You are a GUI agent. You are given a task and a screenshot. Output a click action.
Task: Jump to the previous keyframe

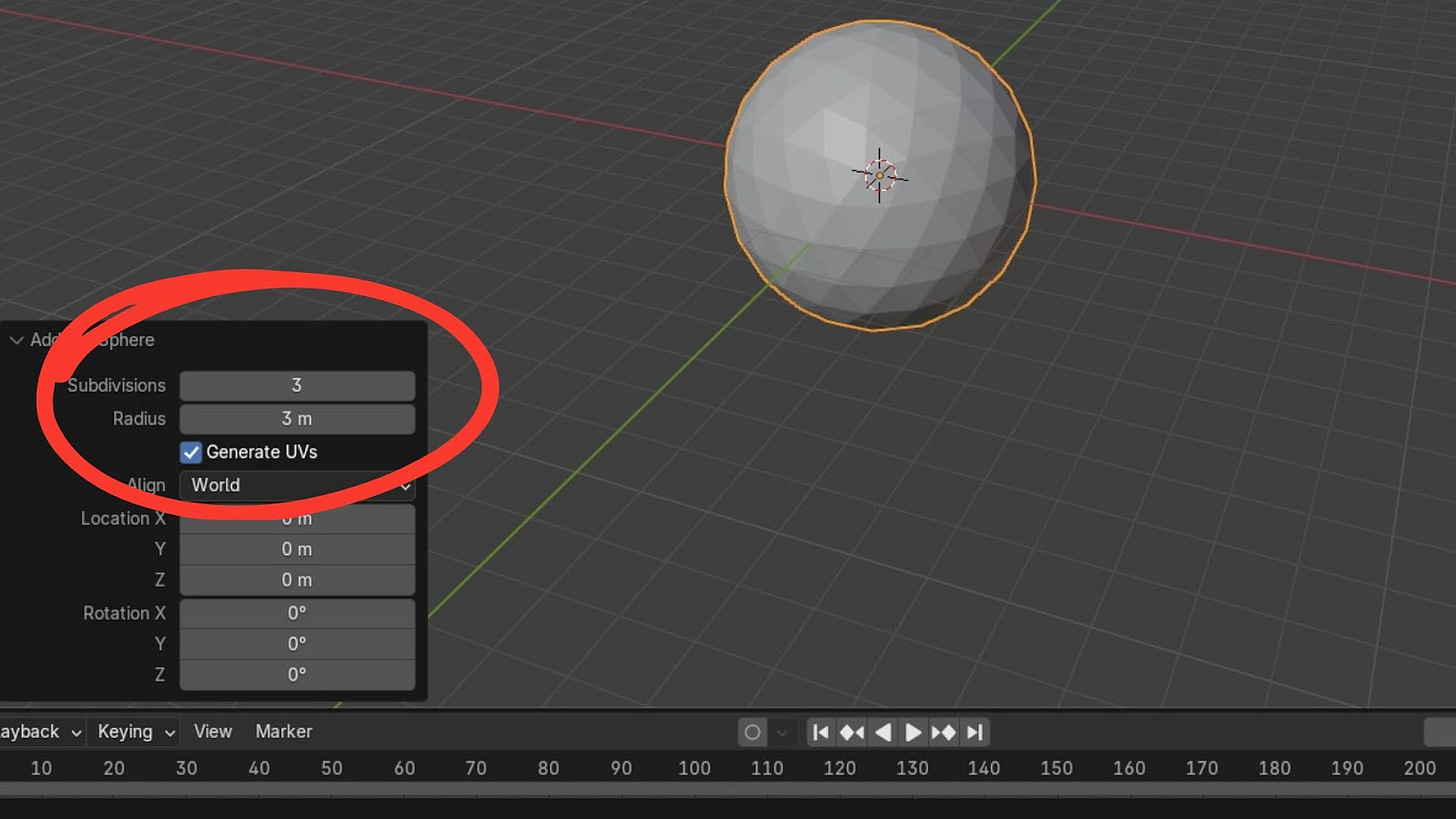(x=852, y=732)
